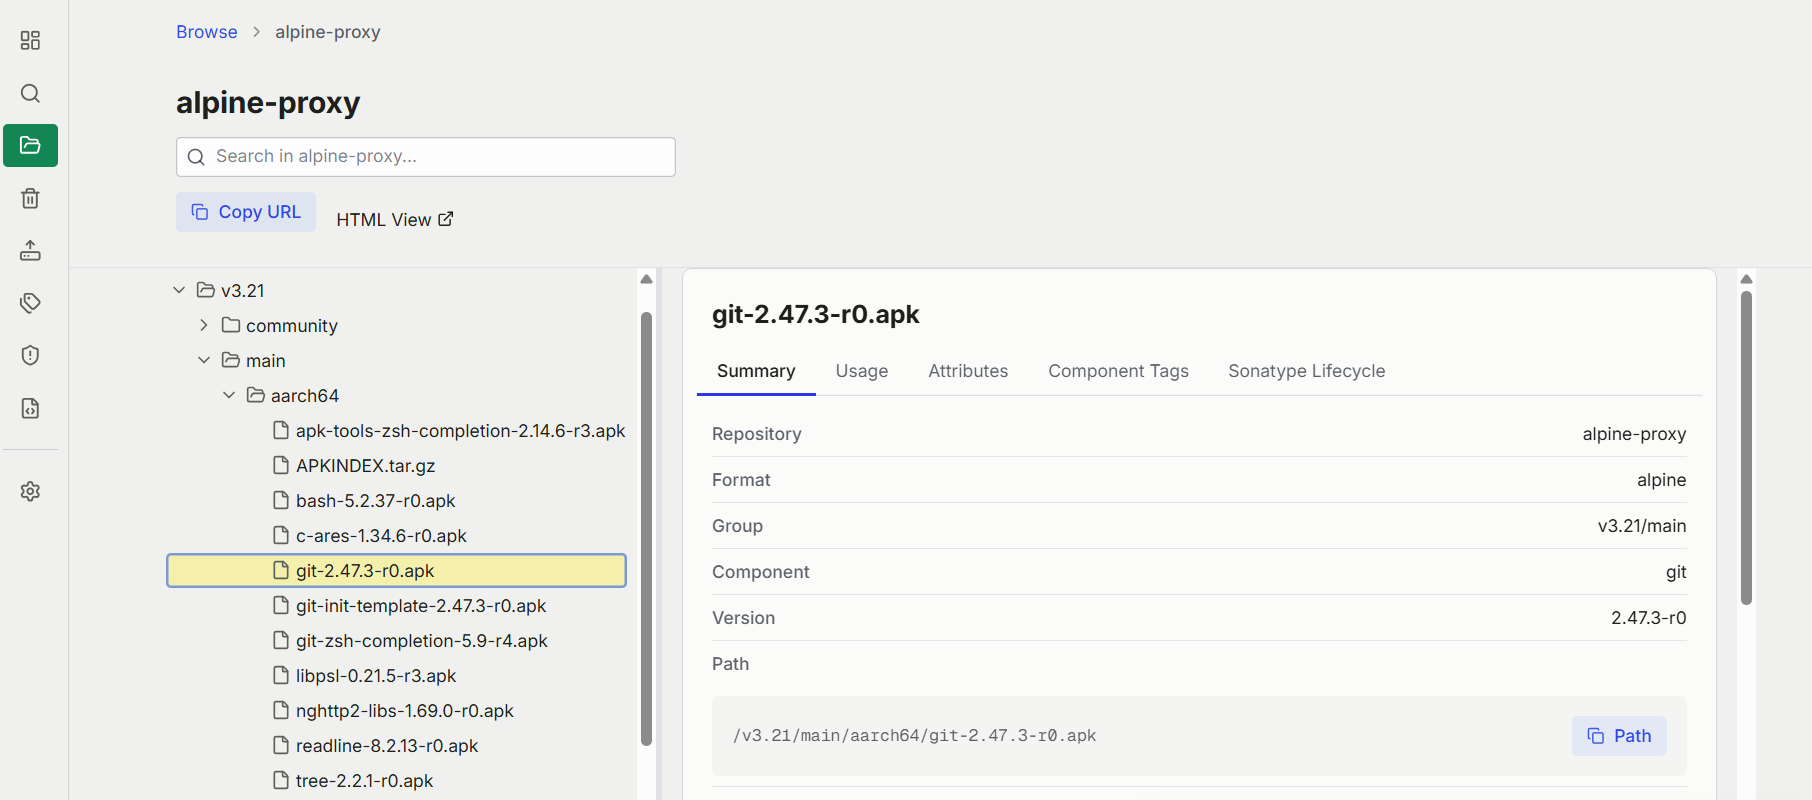Open the Upload sidebar icon

tap(30, 250)
